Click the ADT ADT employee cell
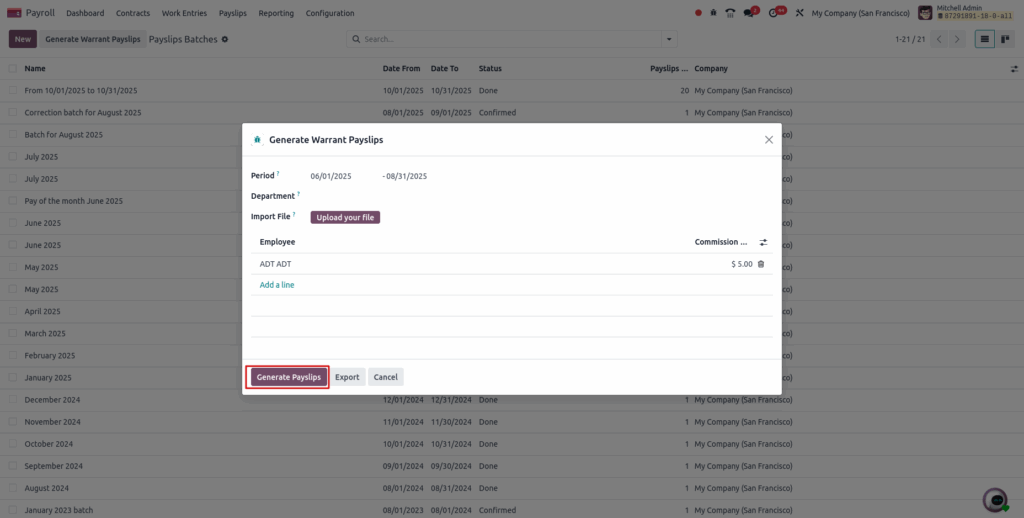The height and width of the screenshot is (518, 1024). (x=276, y=265)
